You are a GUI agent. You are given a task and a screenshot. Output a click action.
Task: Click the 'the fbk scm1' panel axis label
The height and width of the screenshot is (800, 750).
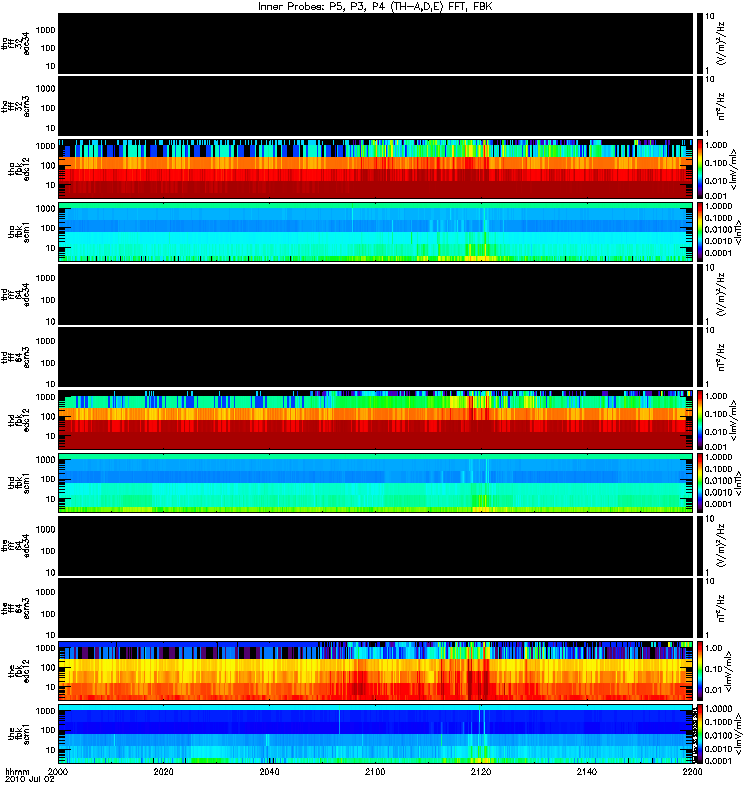pos(19,734)
